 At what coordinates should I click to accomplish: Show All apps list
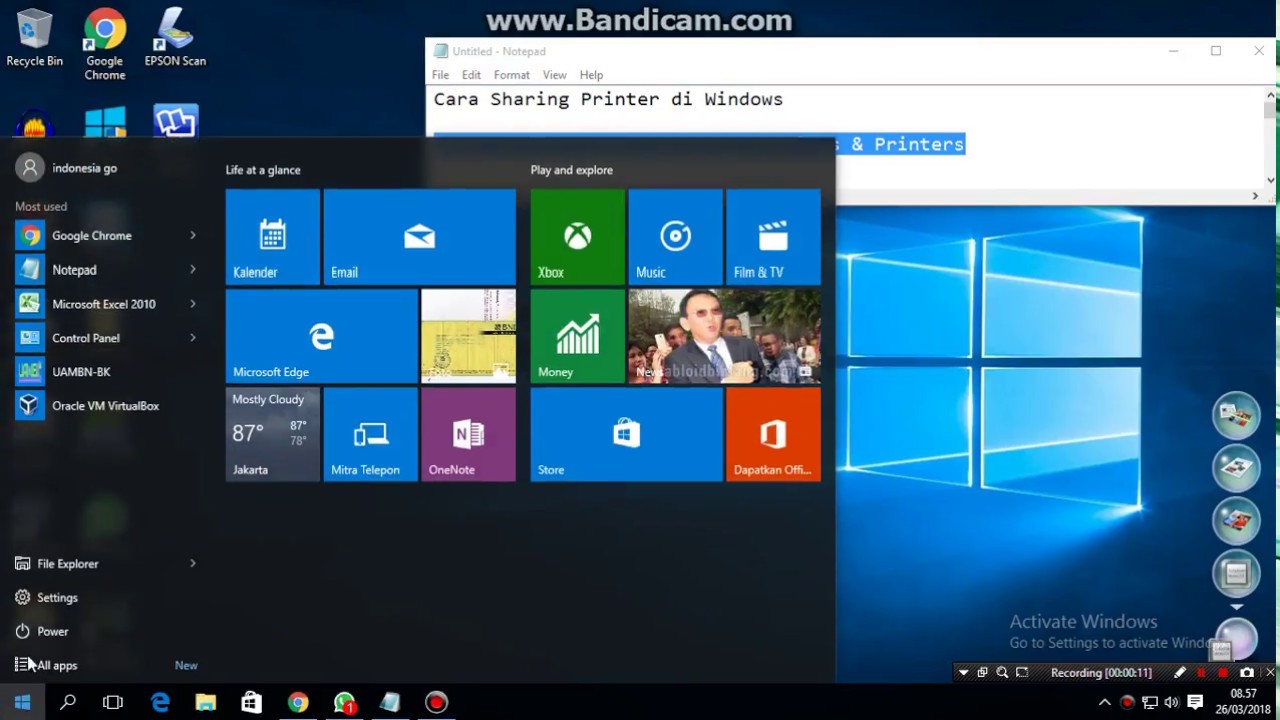pos(57,666)
